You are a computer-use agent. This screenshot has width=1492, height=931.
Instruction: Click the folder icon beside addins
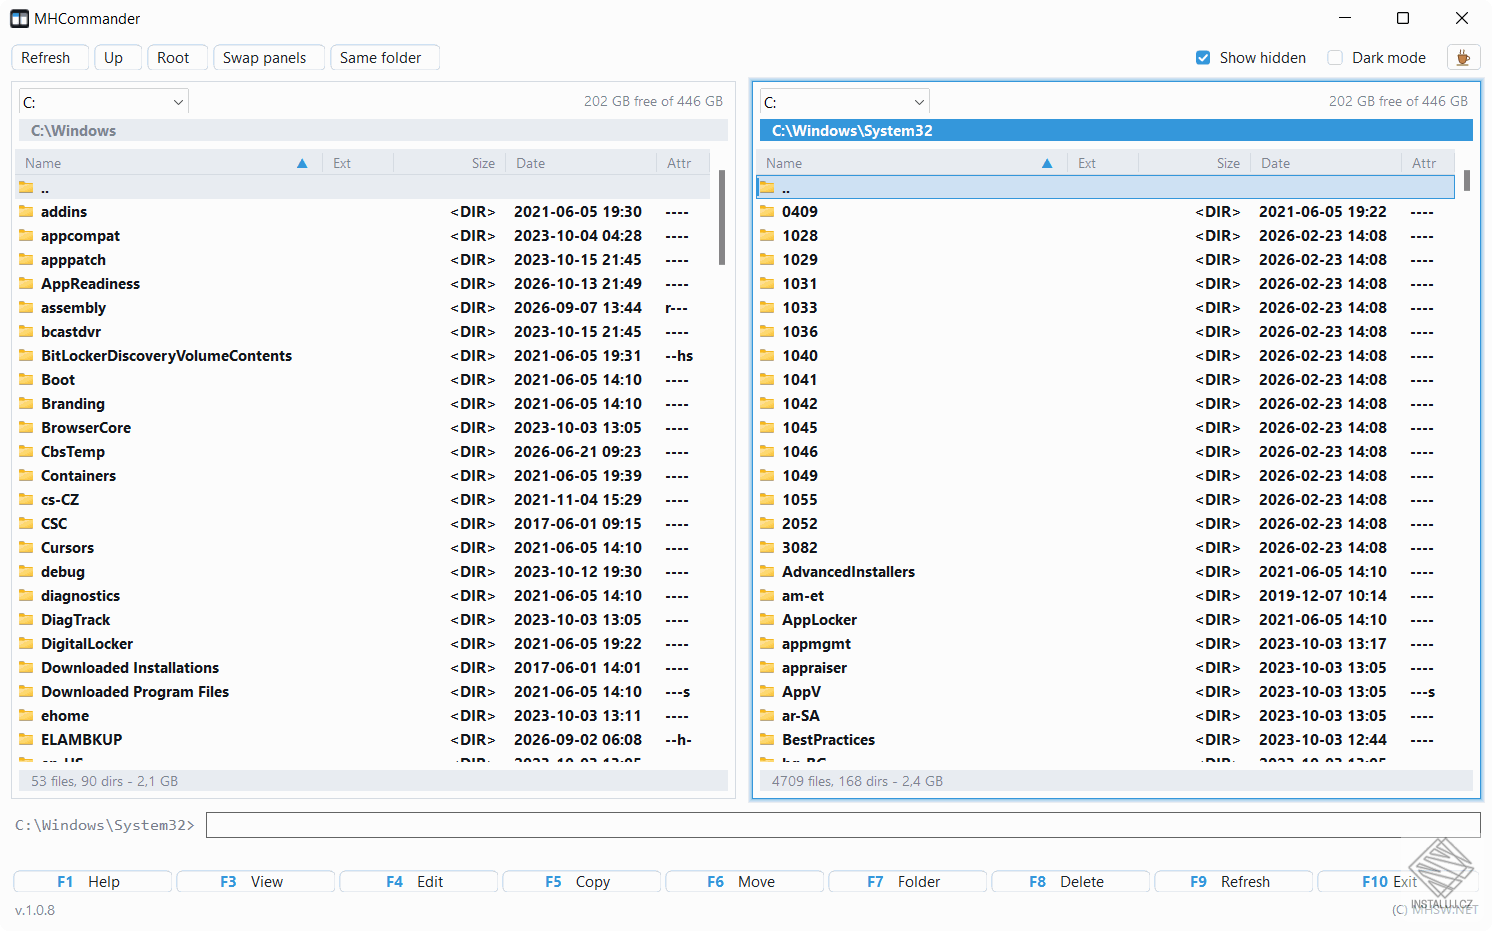click(x=26, y=211)
